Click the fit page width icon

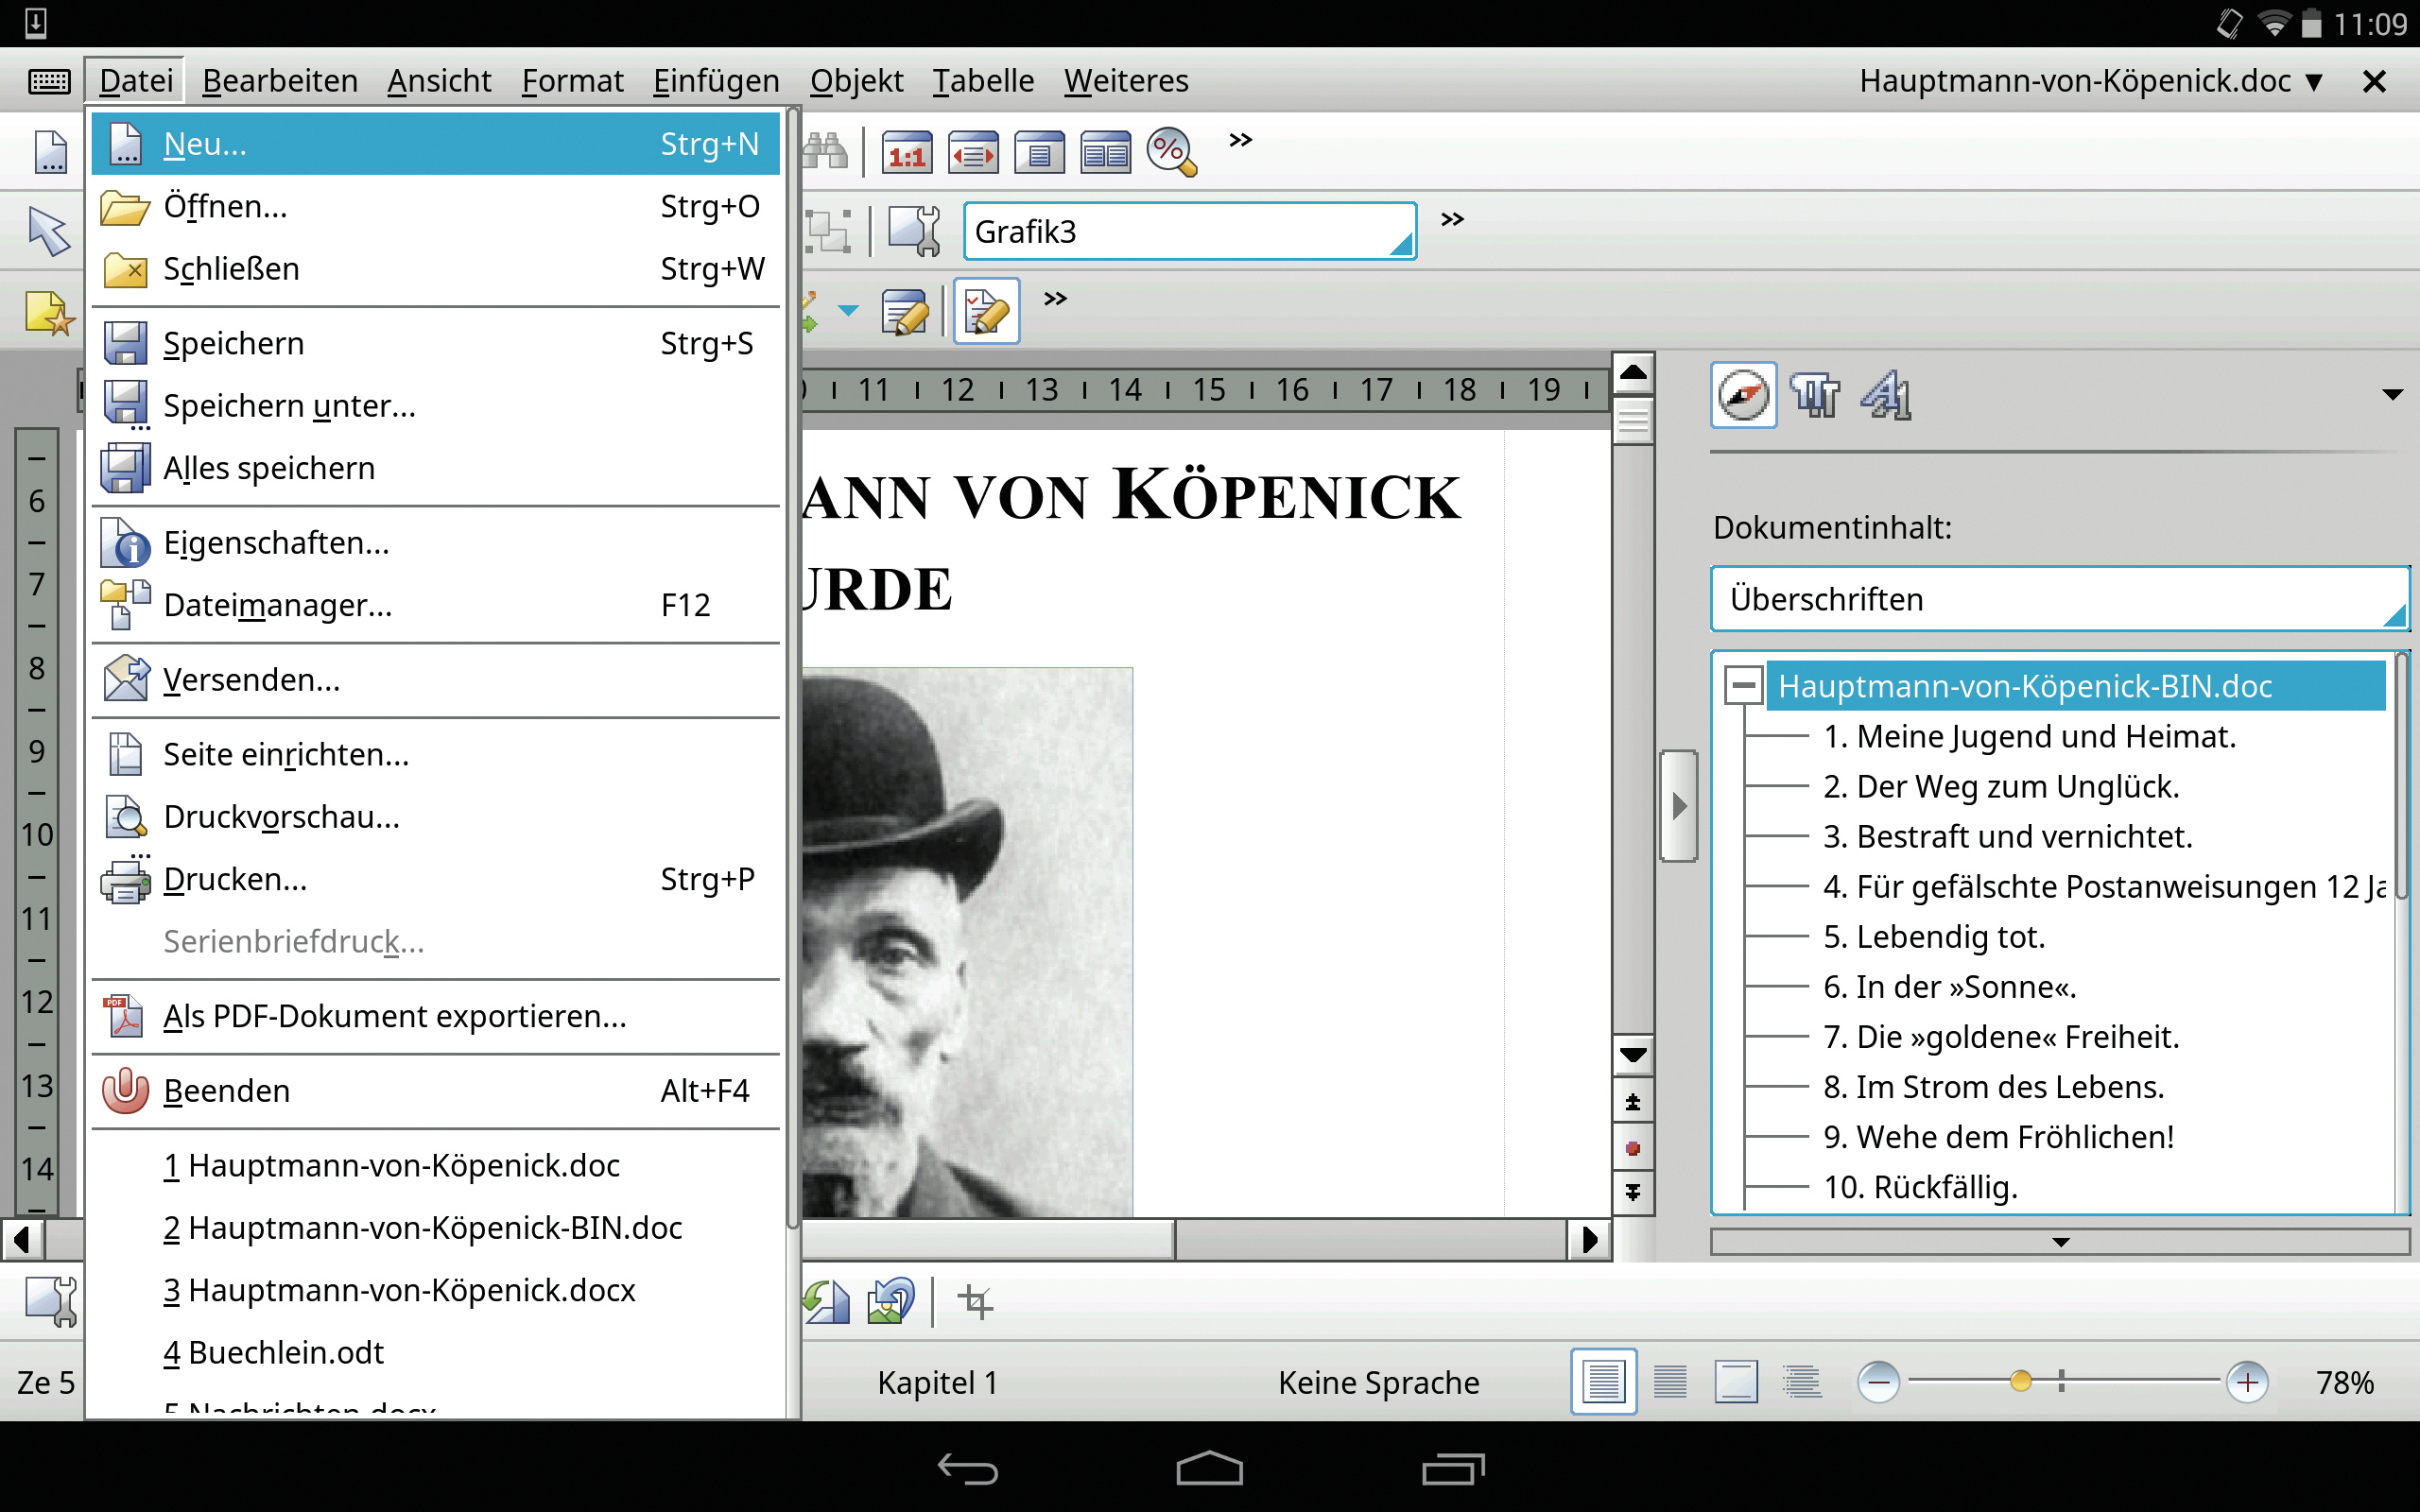click(973, 153)
